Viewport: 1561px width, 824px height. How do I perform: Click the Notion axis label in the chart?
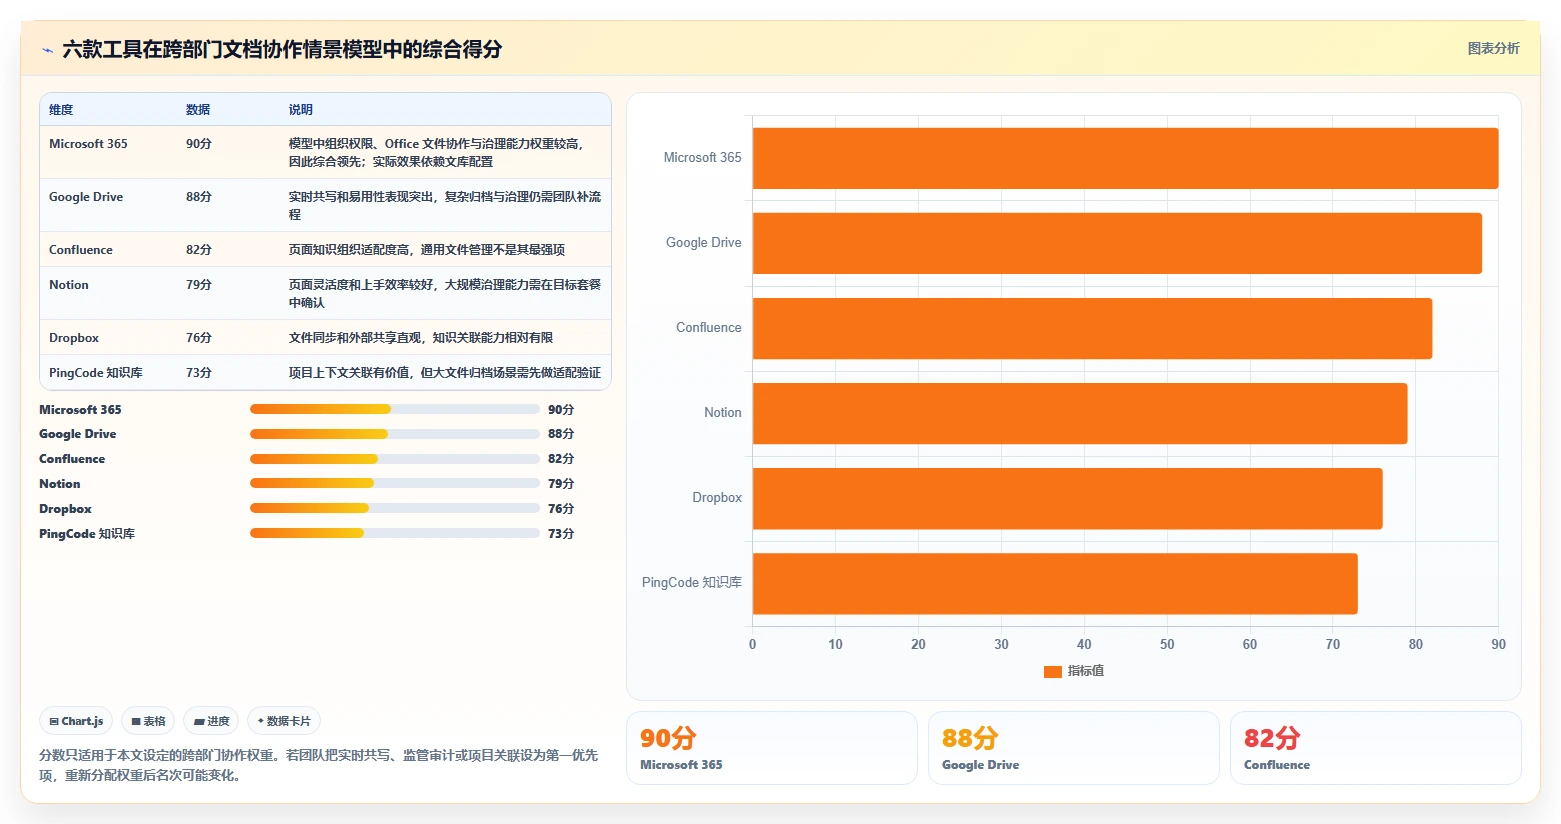pyautogui.click(x=723, y=413)
